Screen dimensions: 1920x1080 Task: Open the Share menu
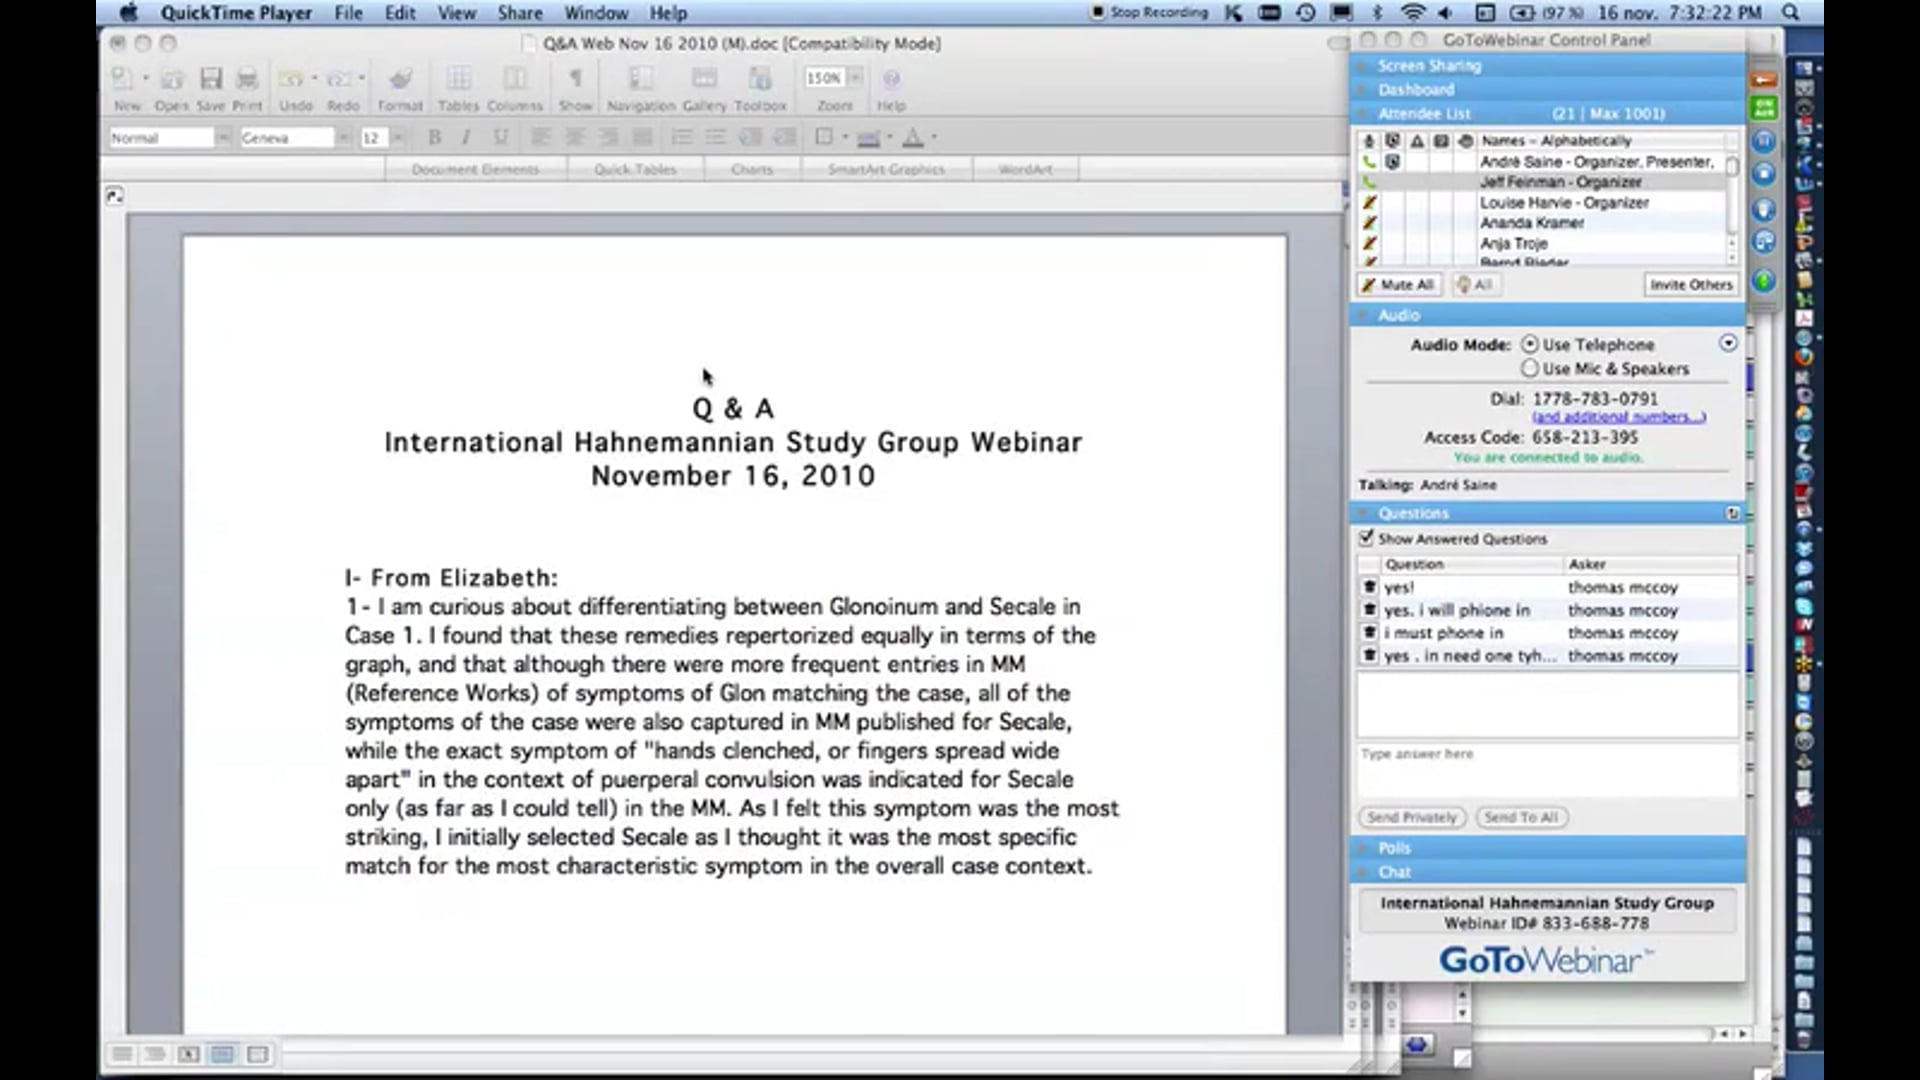(x=519, y=13)
